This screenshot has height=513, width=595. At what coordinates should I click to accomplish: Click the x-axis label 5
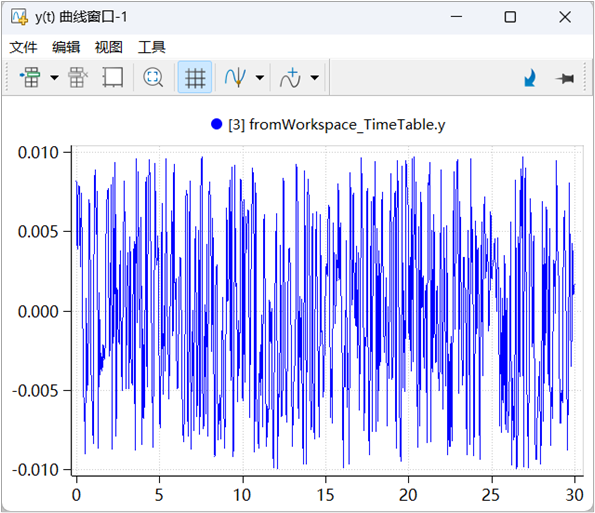point(159,495)
